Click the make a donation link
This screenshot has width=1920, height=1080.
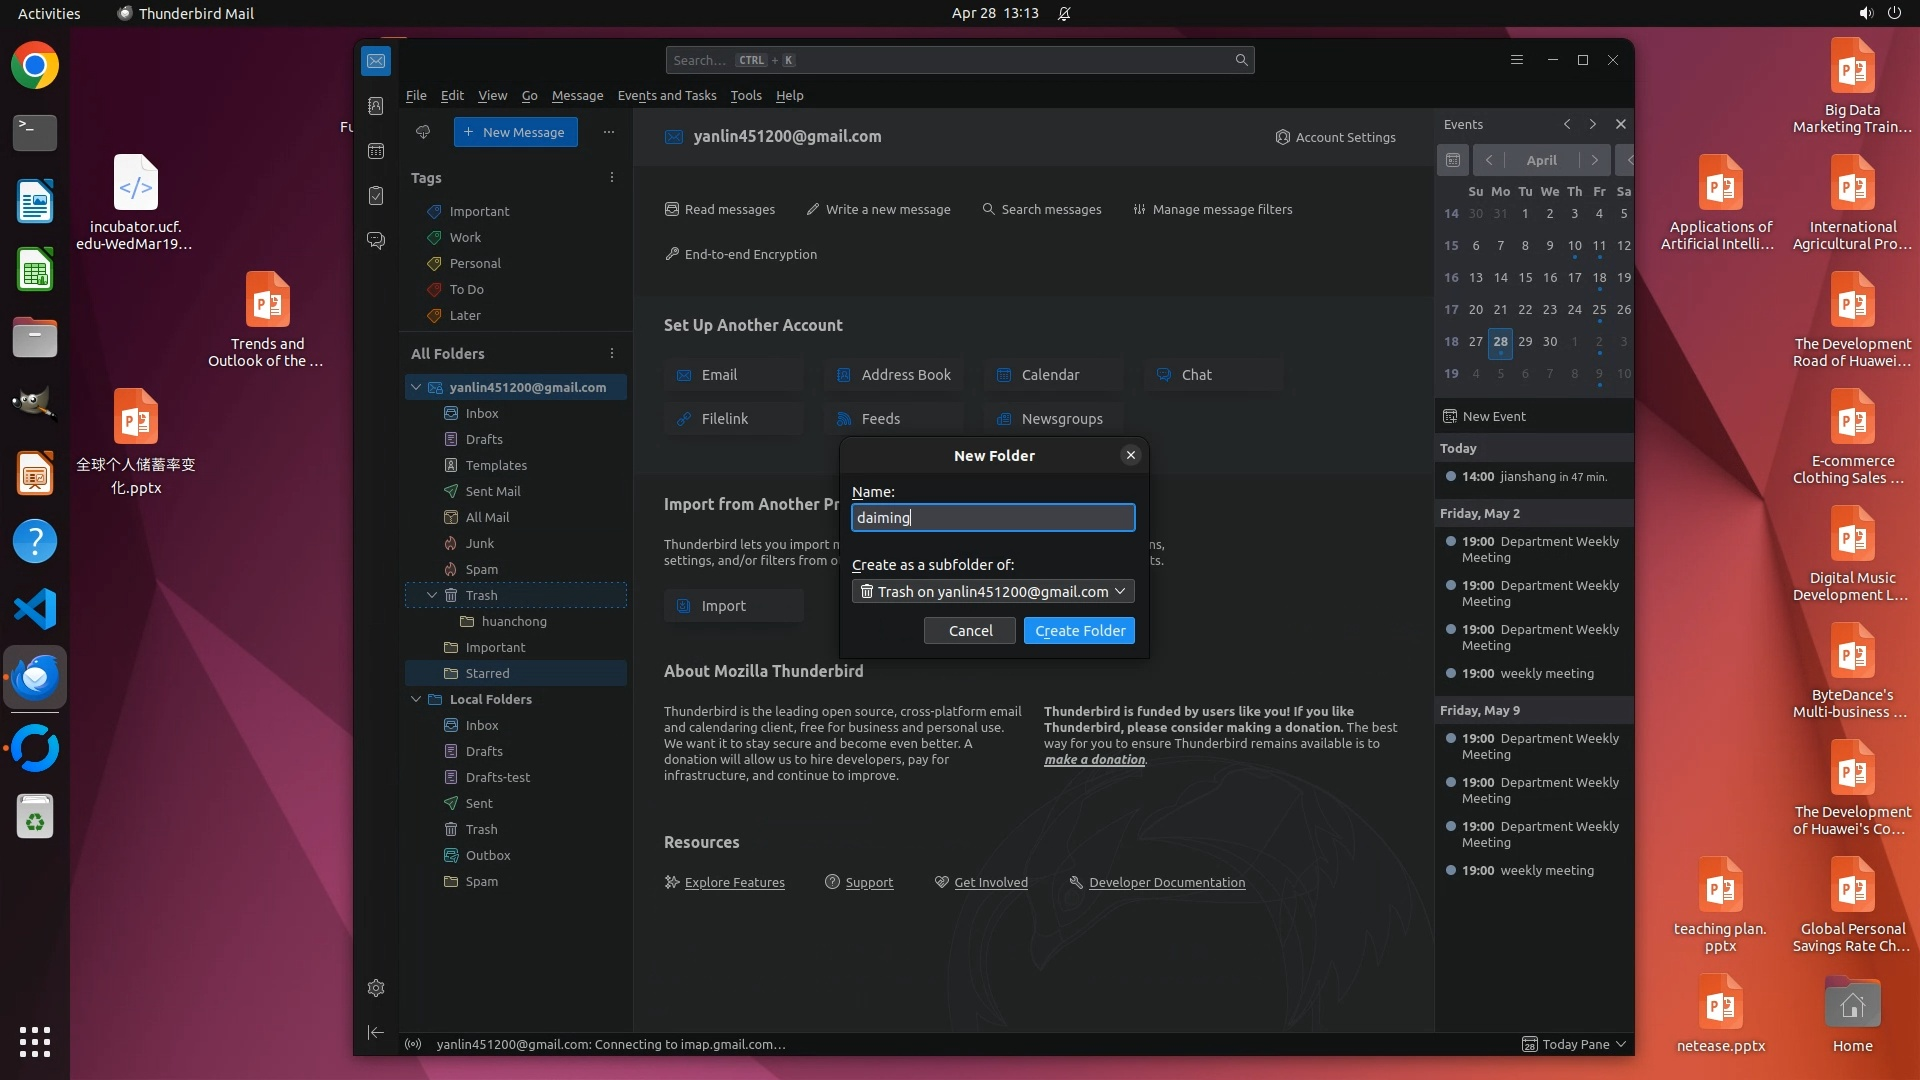pos(1094,760)
